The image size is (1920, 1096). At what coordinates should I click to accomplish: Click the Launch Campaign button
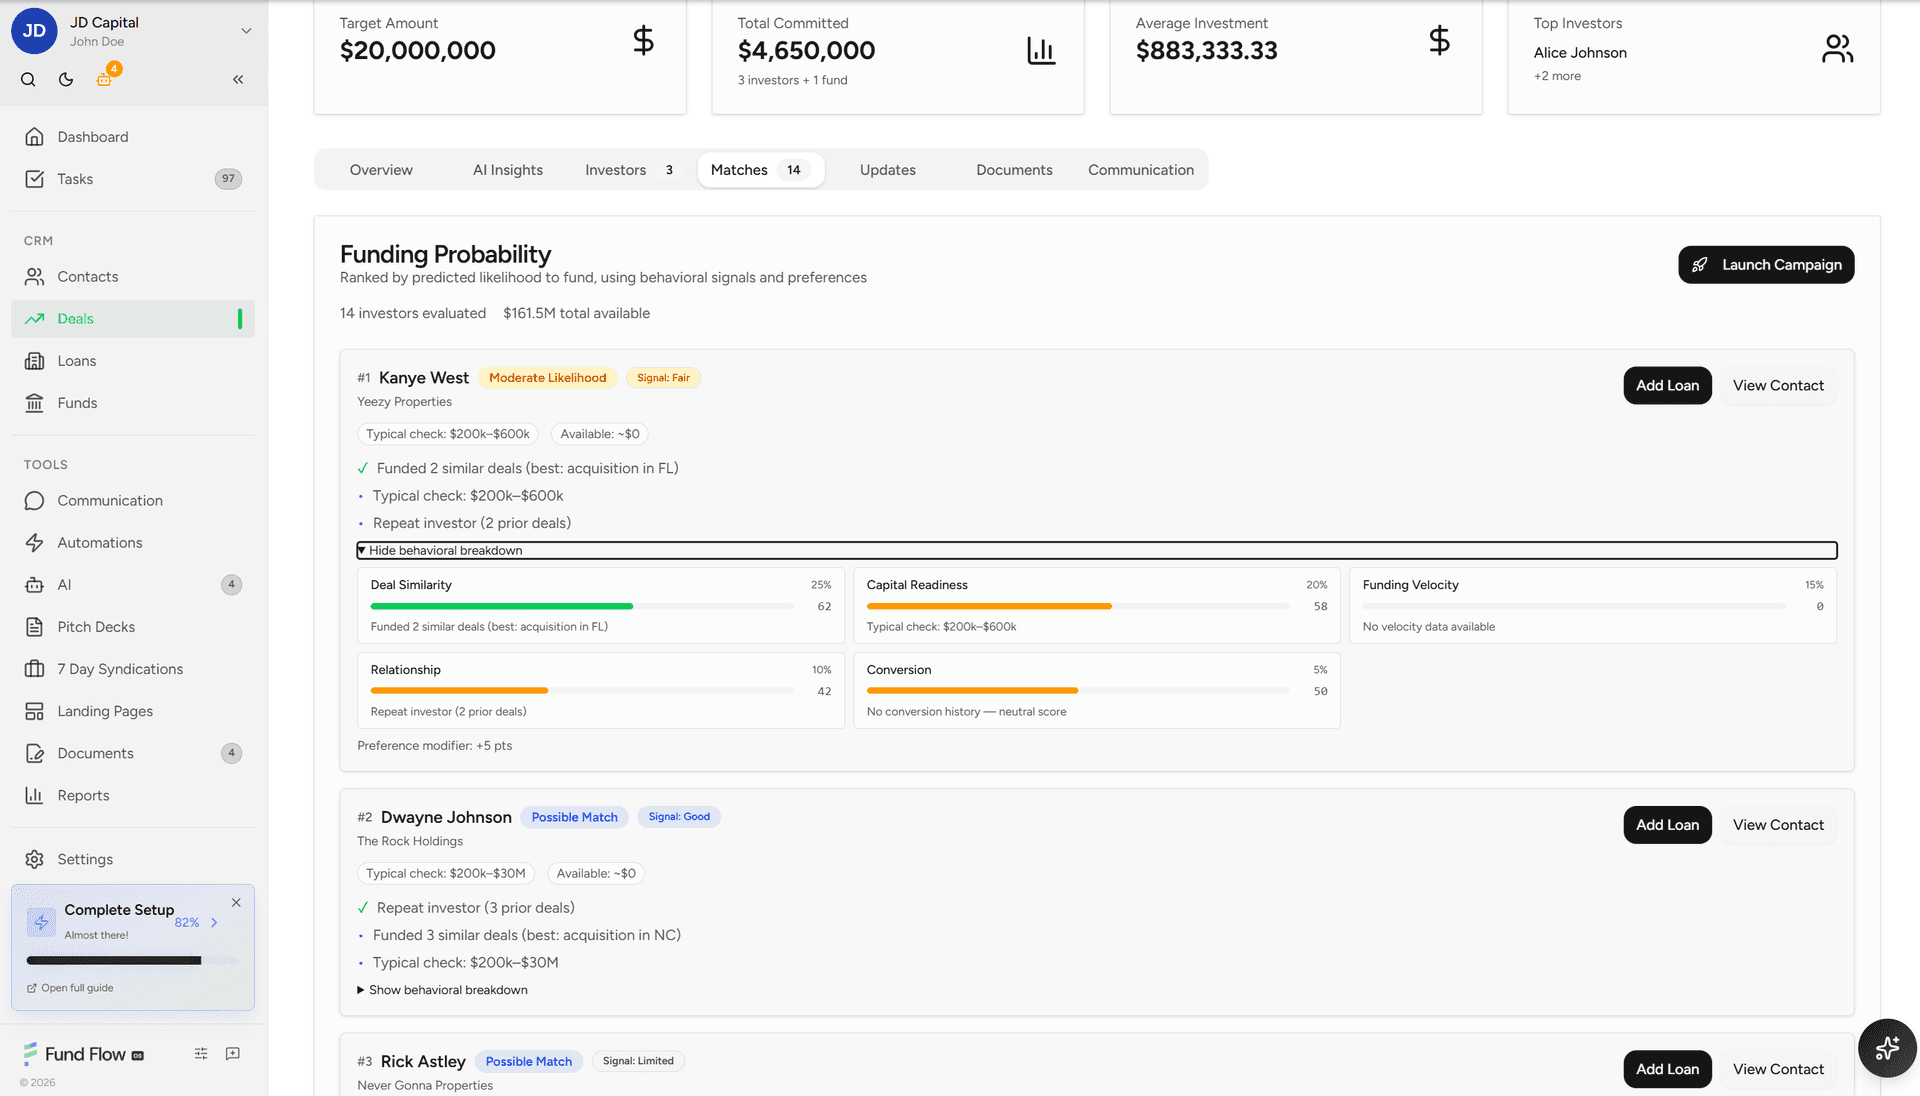click(1766, 265)
